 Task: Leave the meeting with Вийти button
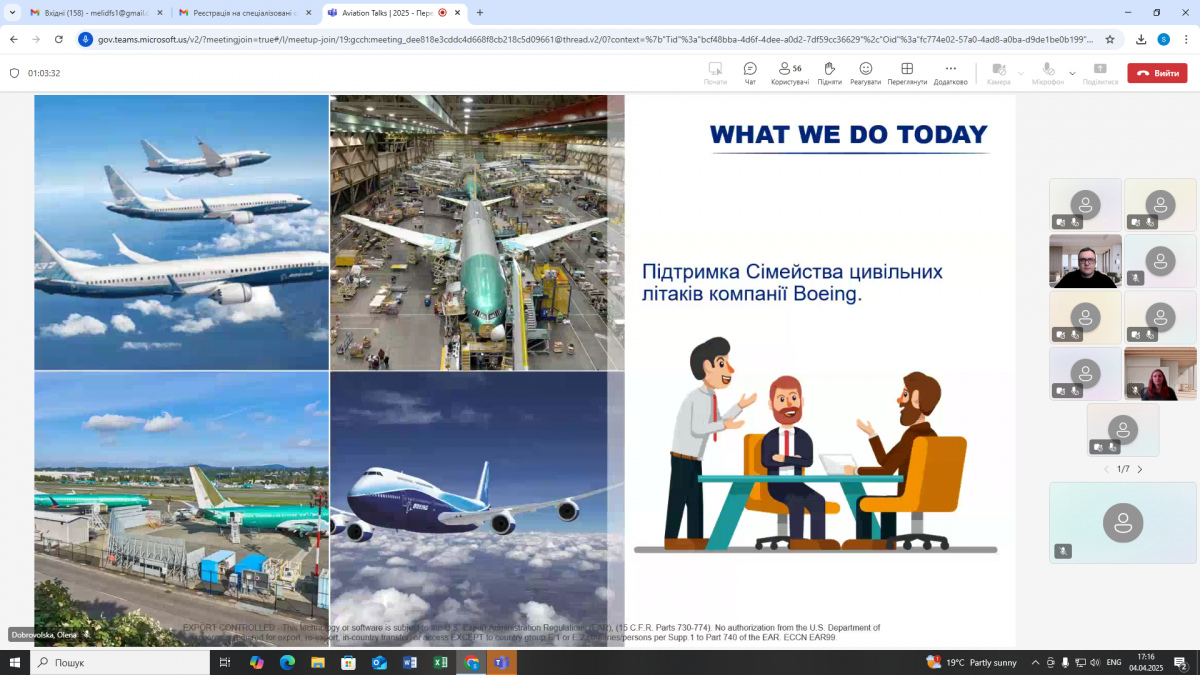(1157, 73)
